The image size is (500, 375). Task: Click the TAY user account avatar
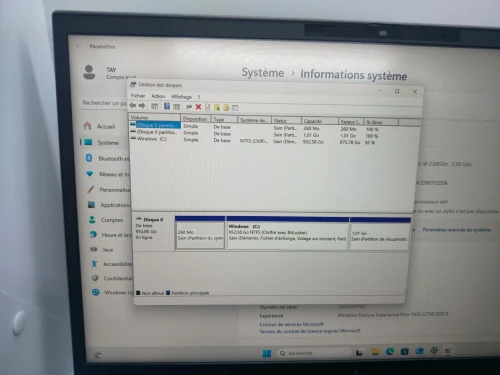(89, 72)
